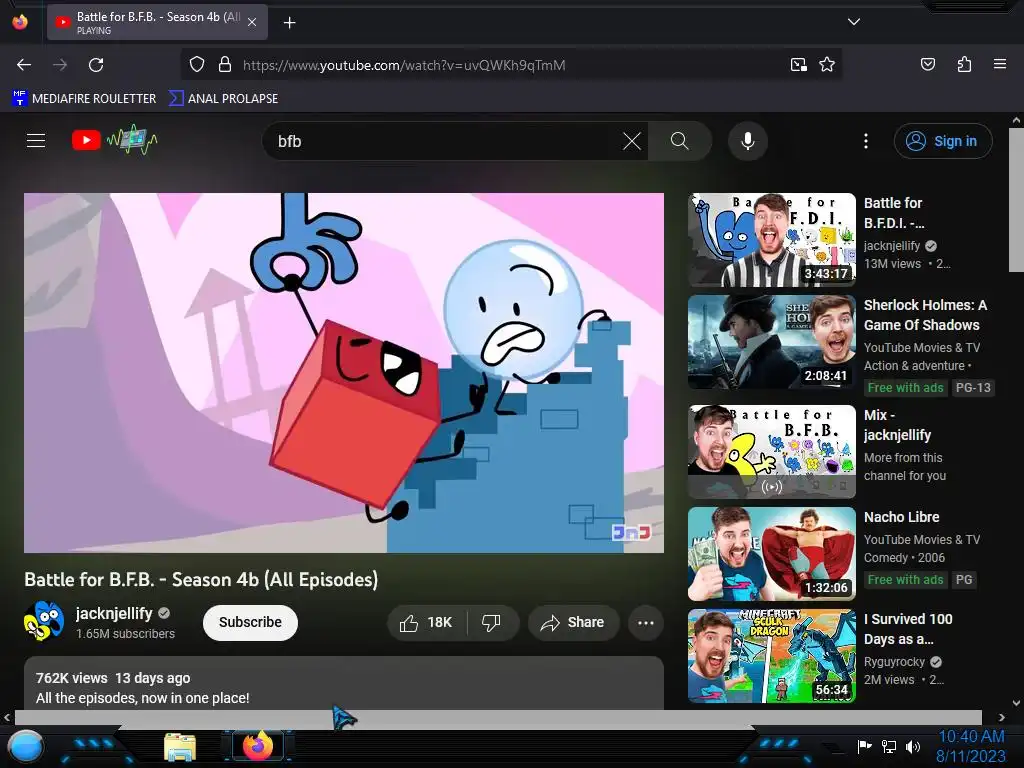Screen dimensions: 1024x768
Task: Open Nacho Libre title link
Action: 901,517
